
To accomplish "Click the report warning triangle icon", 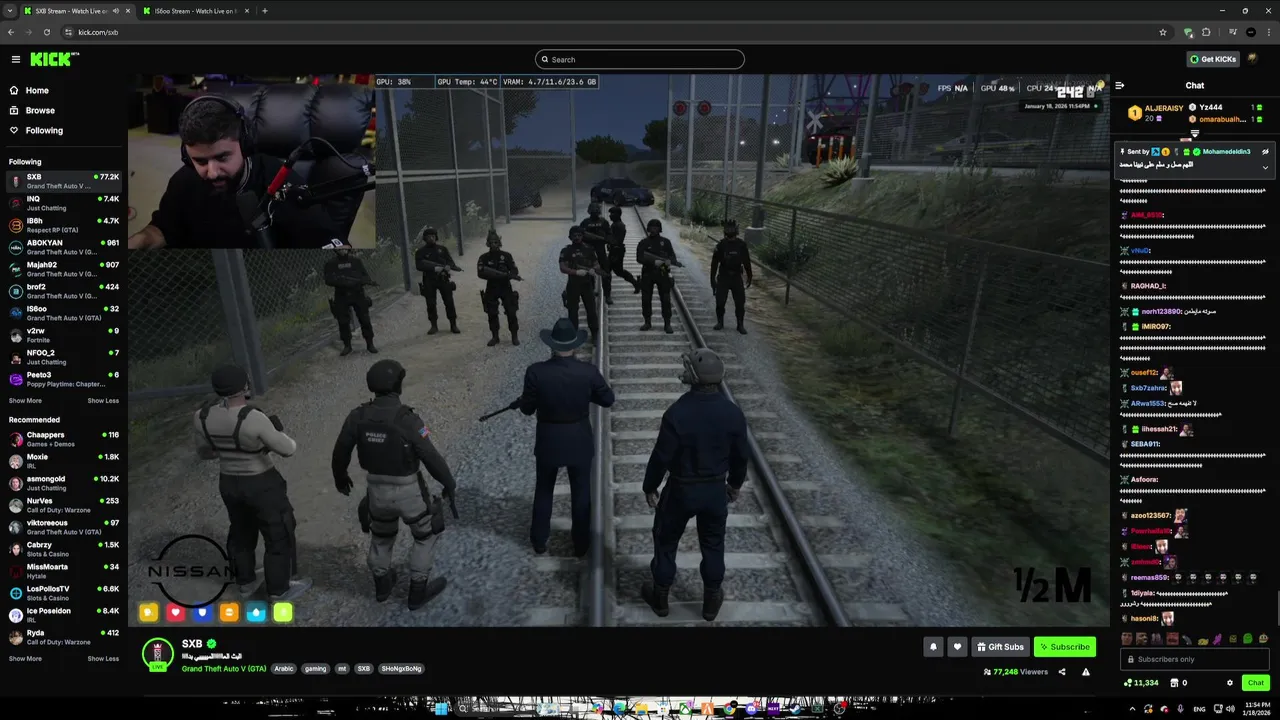I will 1086,672.
